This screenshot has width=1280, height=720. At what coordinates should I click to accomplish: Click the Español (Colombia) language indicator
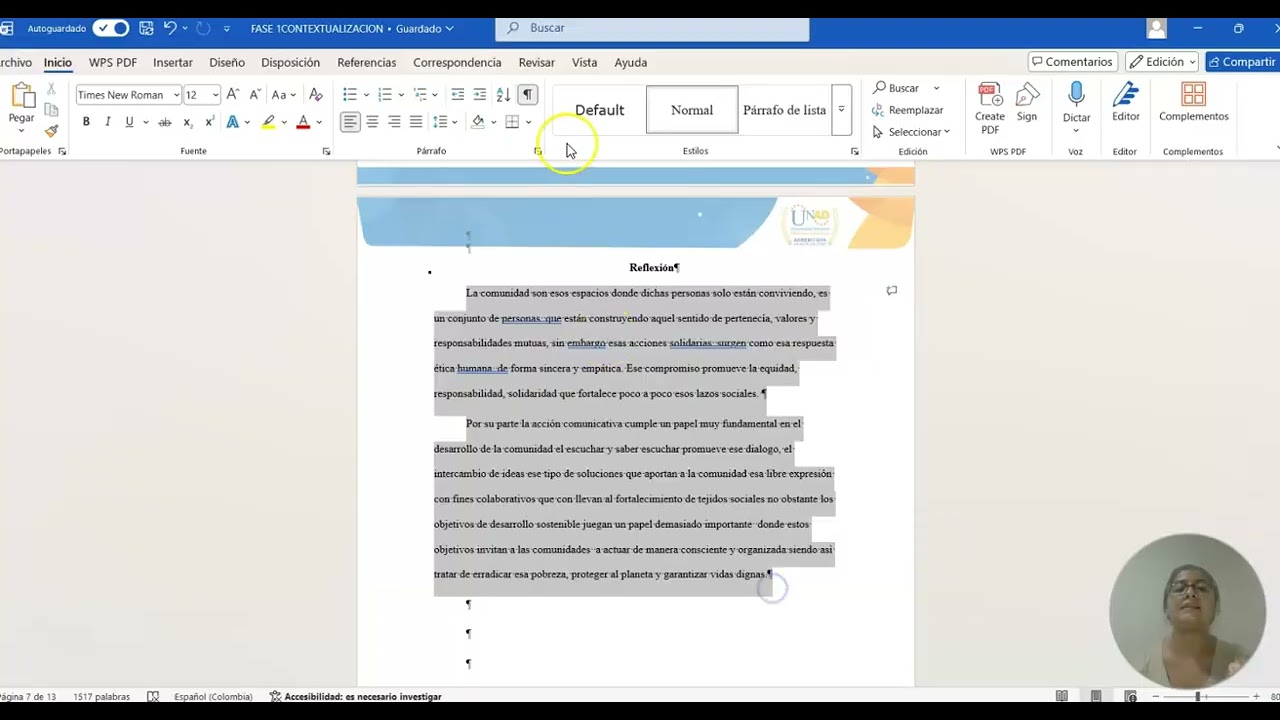coord(213,696)
